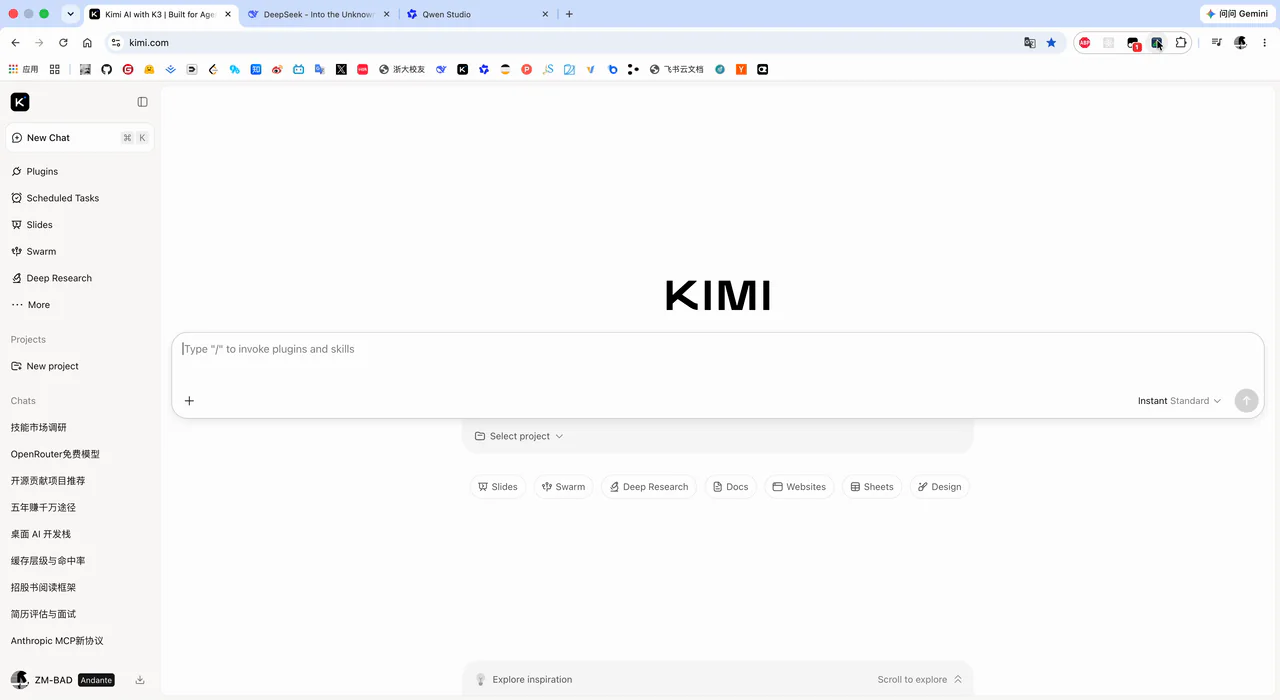Open the Zhihu 知 bookmark
This screenshot has height=700, width=1280.
pyautogui.click(x=256, y=69)
